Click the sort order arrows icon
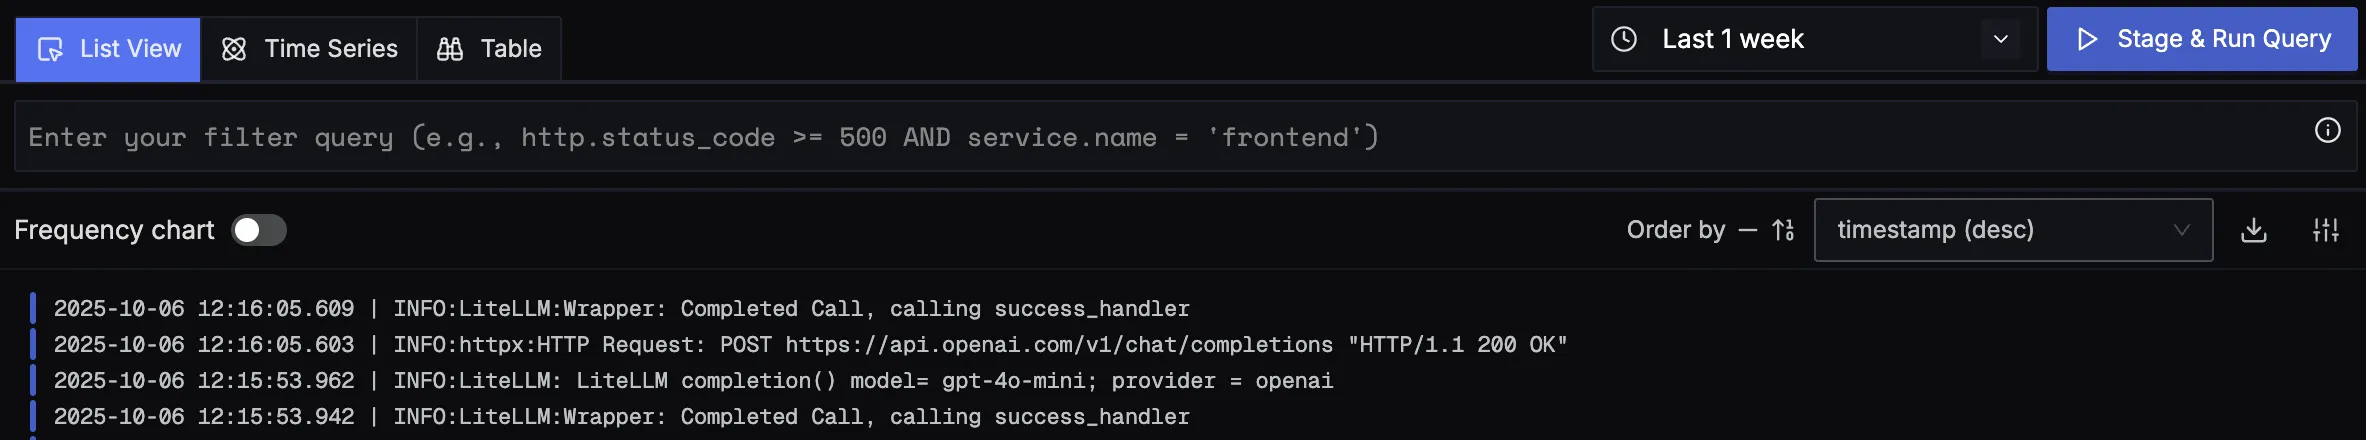This screenshot has width=2366, height=440. (1783, 231)
